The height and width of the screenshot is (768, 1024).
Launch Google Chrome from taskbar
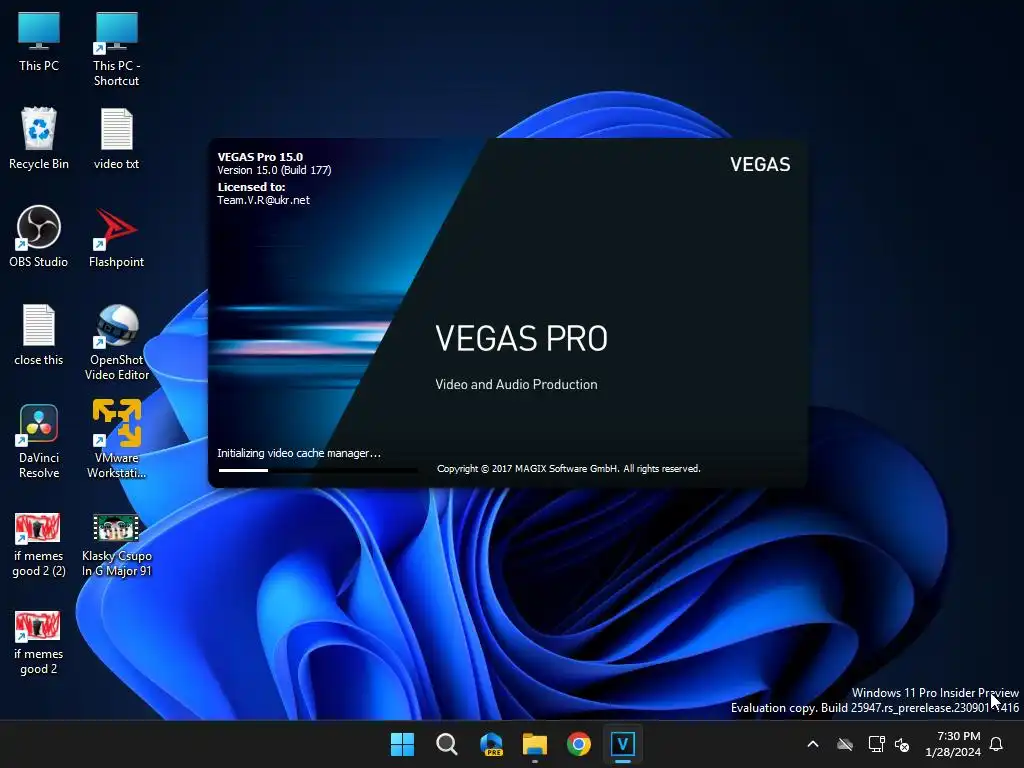point(579,744)
